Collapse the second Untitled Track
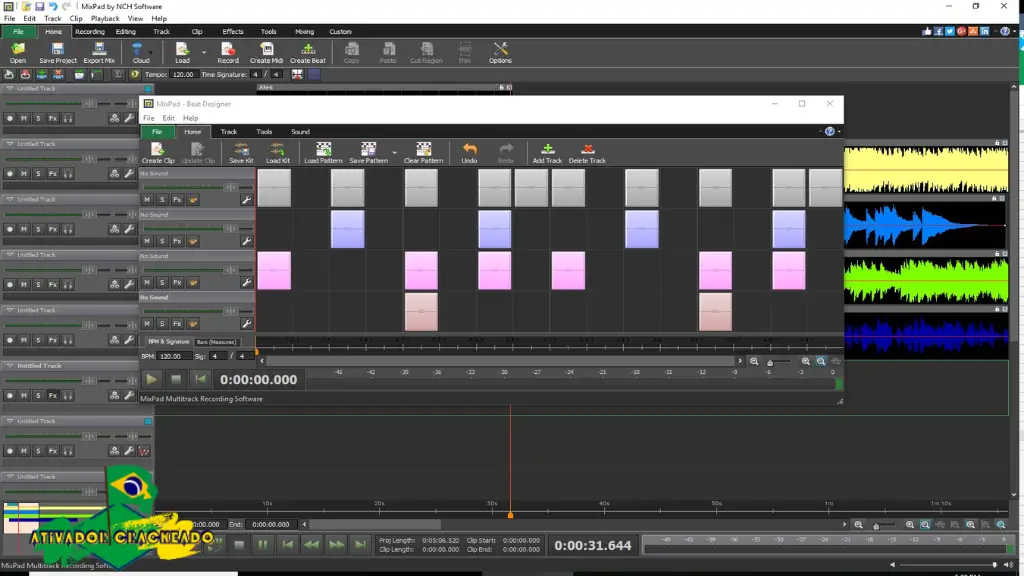The width and height of the screenshot is (1024, 576). pos(10,144)
